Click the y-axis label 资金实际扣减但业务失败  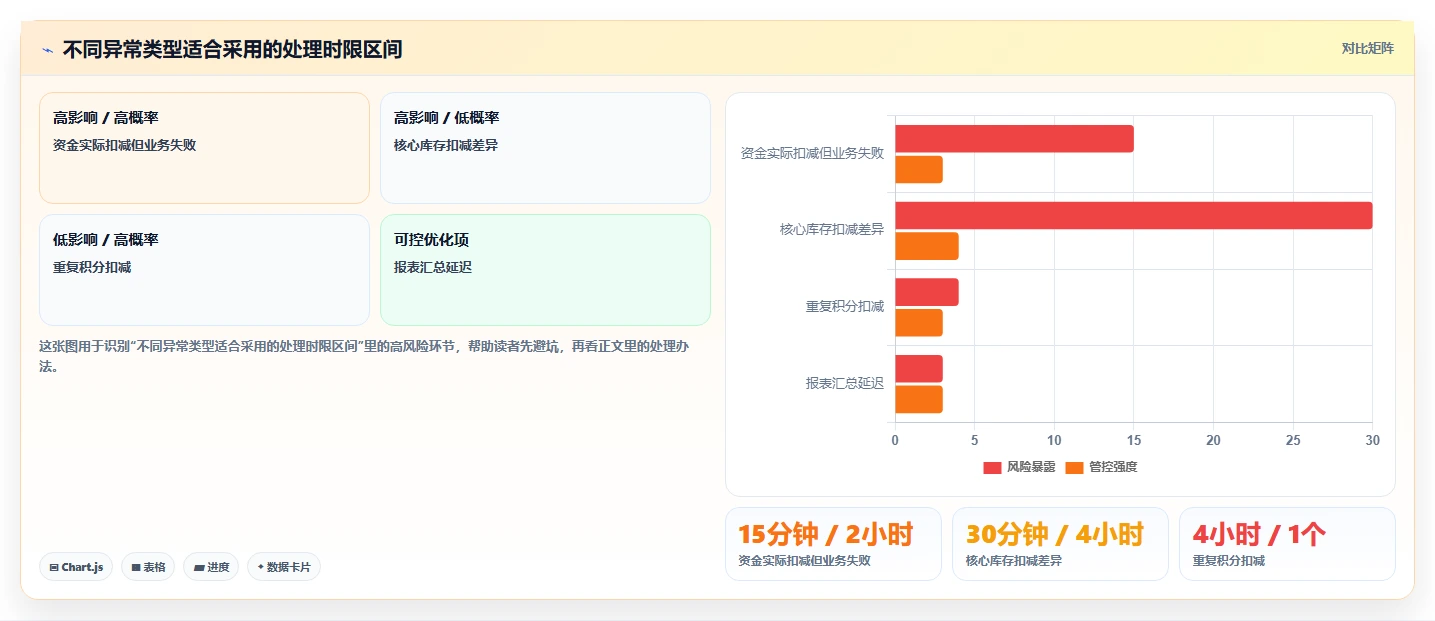(812, 154)
